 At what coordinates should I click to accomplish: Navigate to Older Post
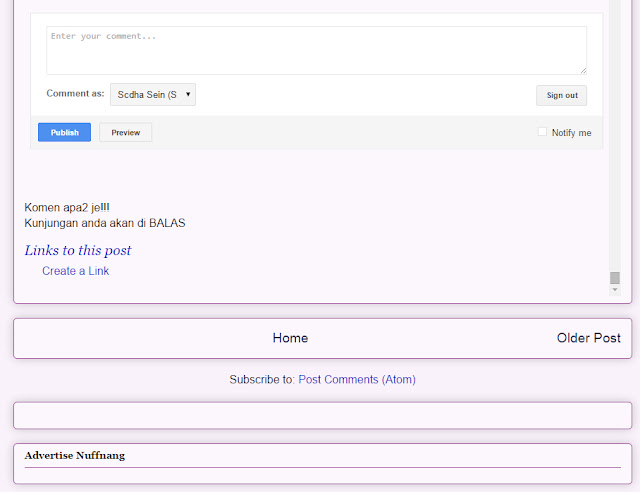click(589, 338)
